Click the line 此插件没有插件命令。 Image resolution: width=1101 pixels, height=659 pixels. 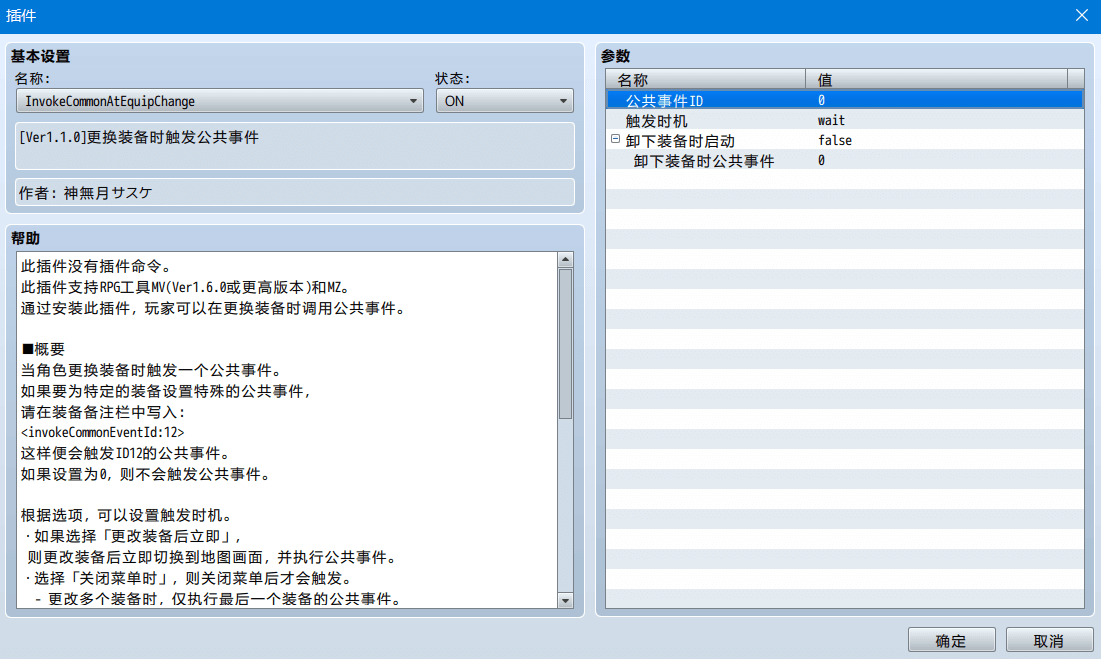[x=96, y=266]
